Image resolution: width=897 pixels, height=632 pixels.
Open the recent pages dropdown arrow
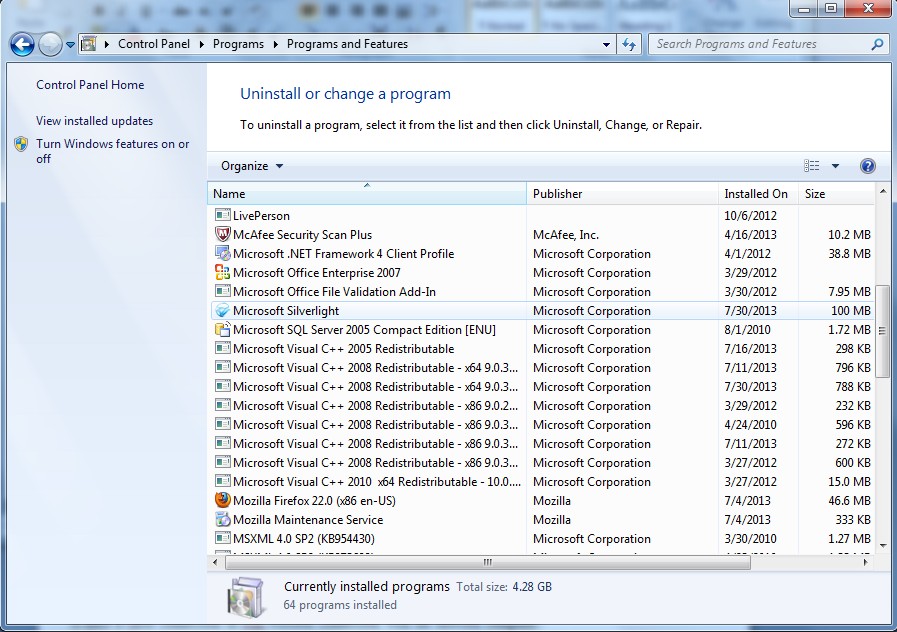click(x=70, y=44)
